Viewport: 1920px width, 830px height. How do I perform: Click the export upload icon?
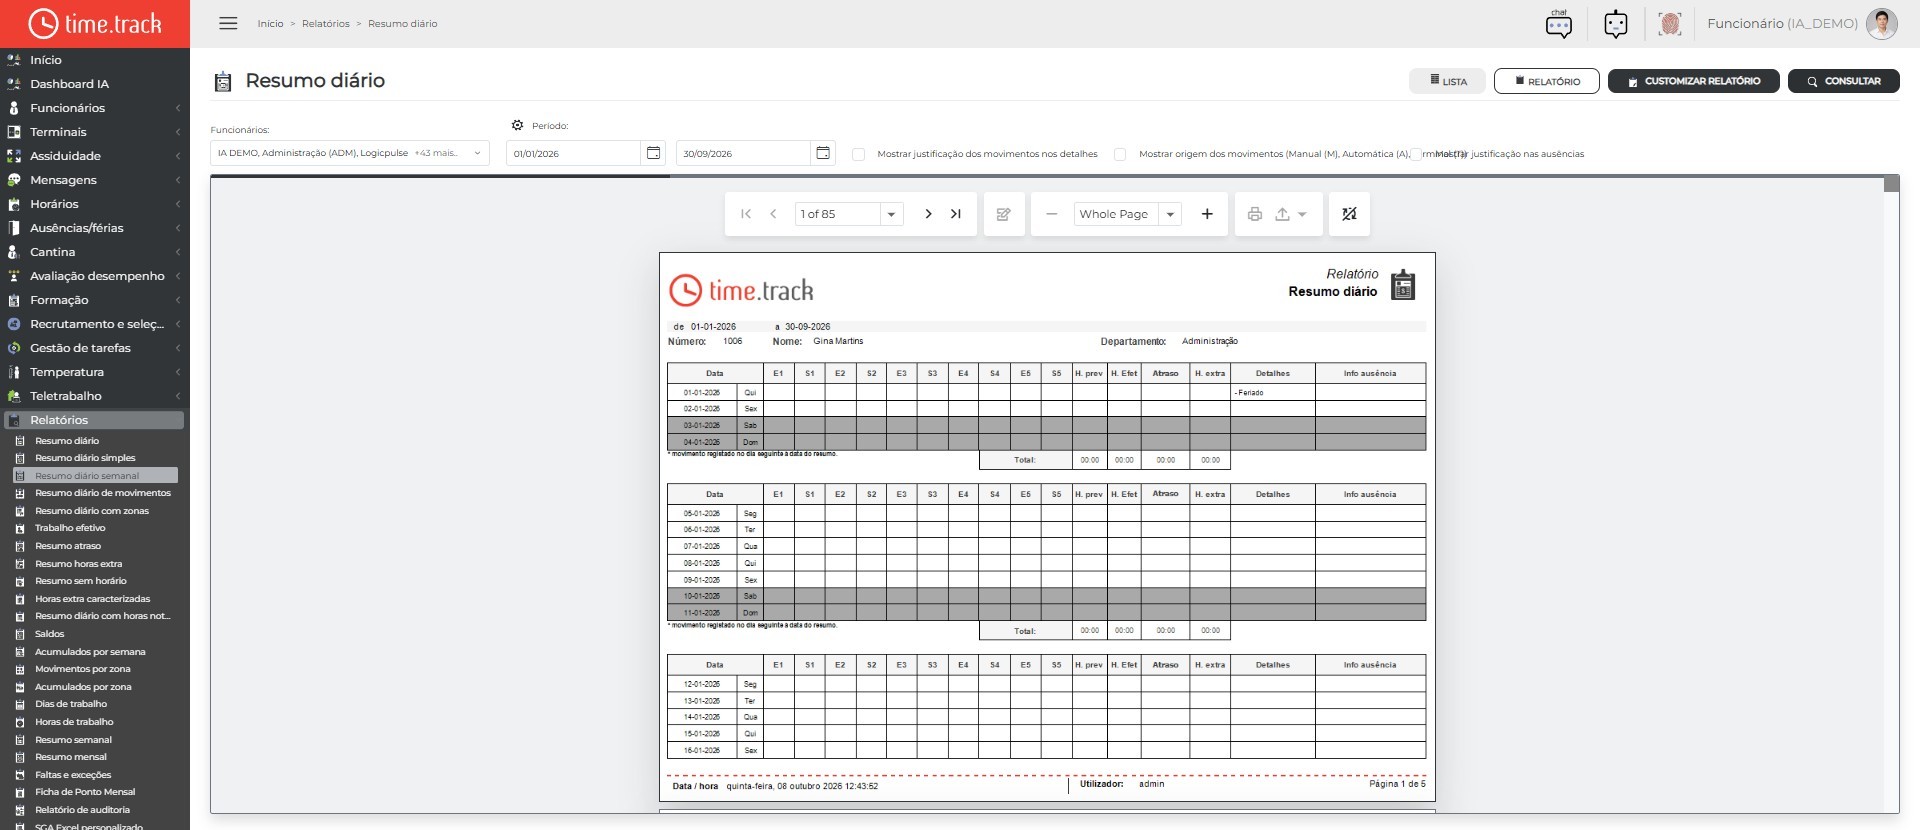click(x=1282, y=214)
